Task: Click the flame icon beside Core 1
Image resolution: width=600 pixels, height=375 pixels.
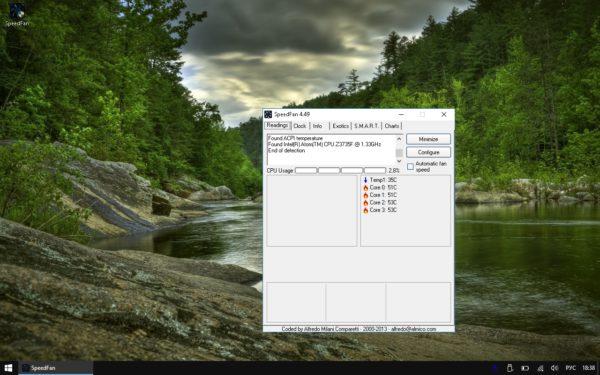Action: click(x=365, y=195)
